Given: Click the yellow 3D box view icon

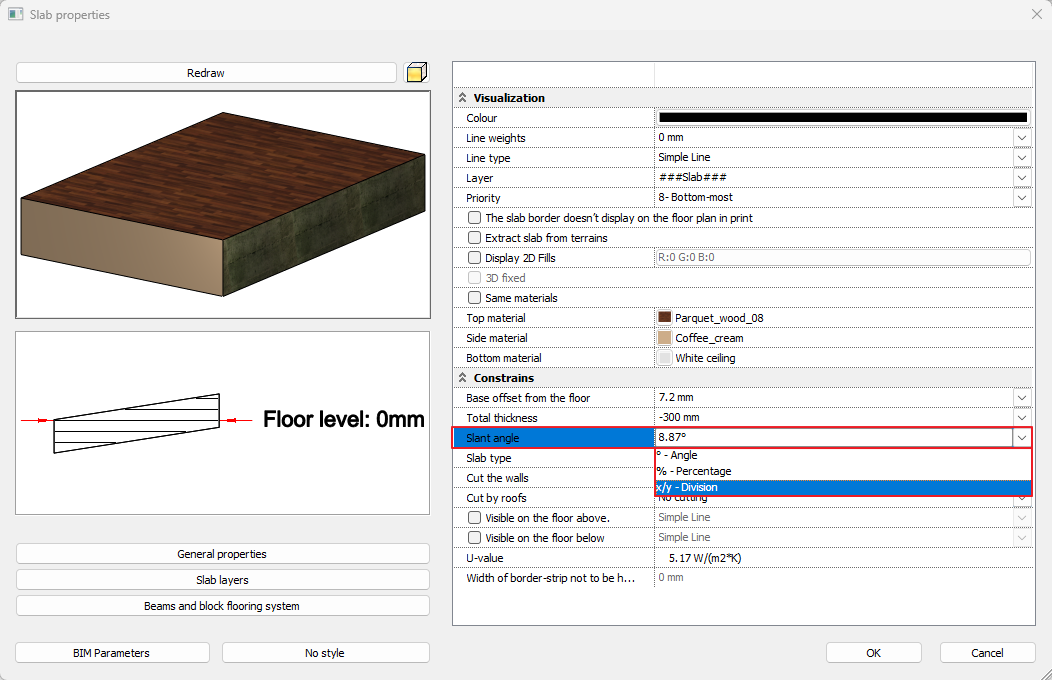Looking at the screenshot, I should (x=417, y=72).
